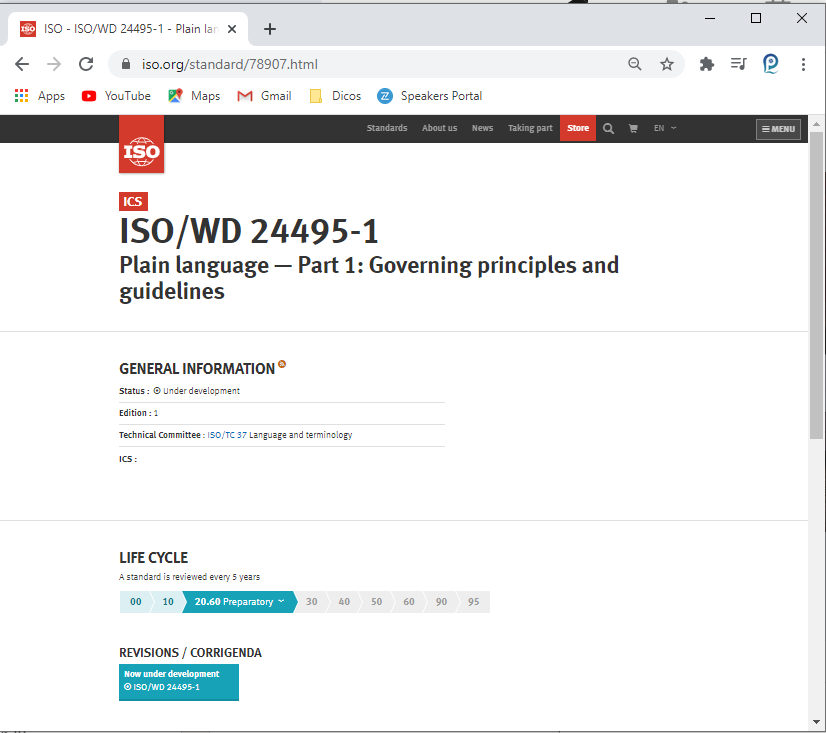This screenshot has height=733, width=826.
Task: Click the browser Back arrow
Action: coord(22,64)
